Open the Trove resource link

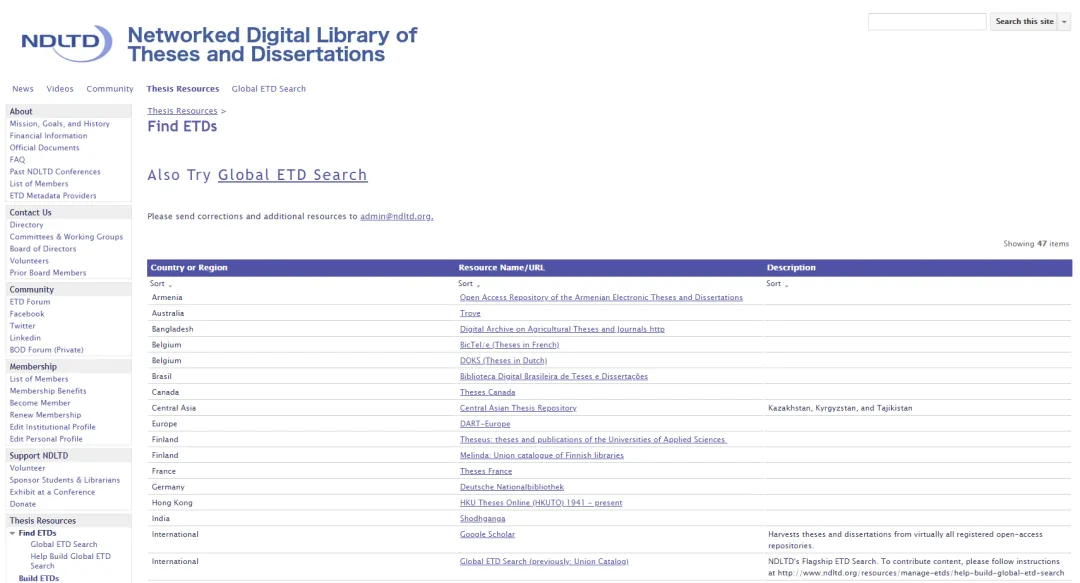[470, 314]
